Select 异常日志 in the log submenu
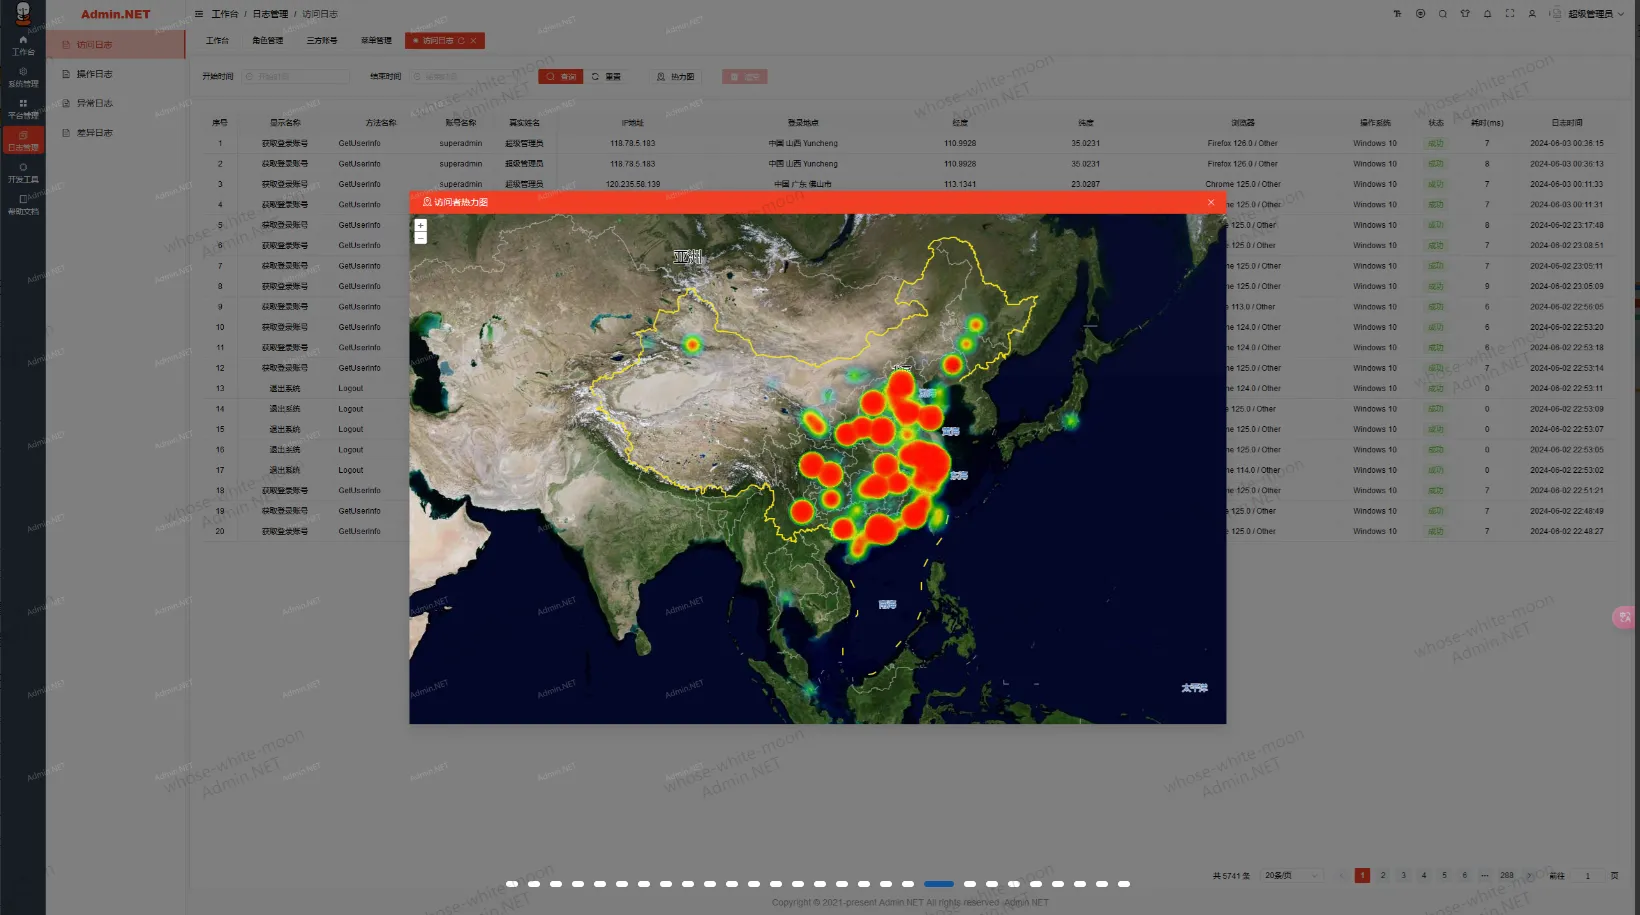Image resolution: width=1640 pixels, height=915 pixels. (115, 103)
